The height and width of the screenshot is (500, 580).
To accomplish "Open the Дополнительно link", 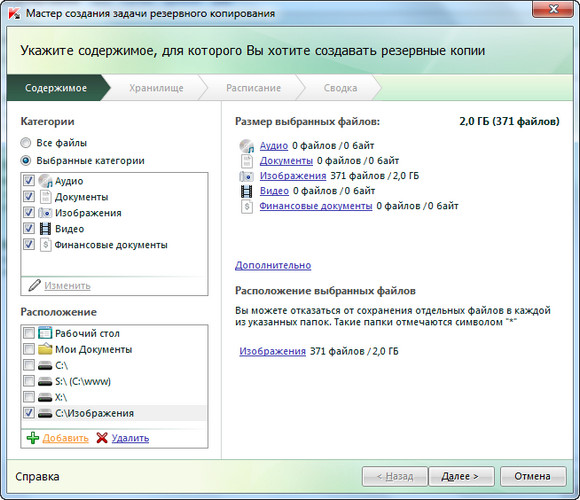I will coord(273,265).
